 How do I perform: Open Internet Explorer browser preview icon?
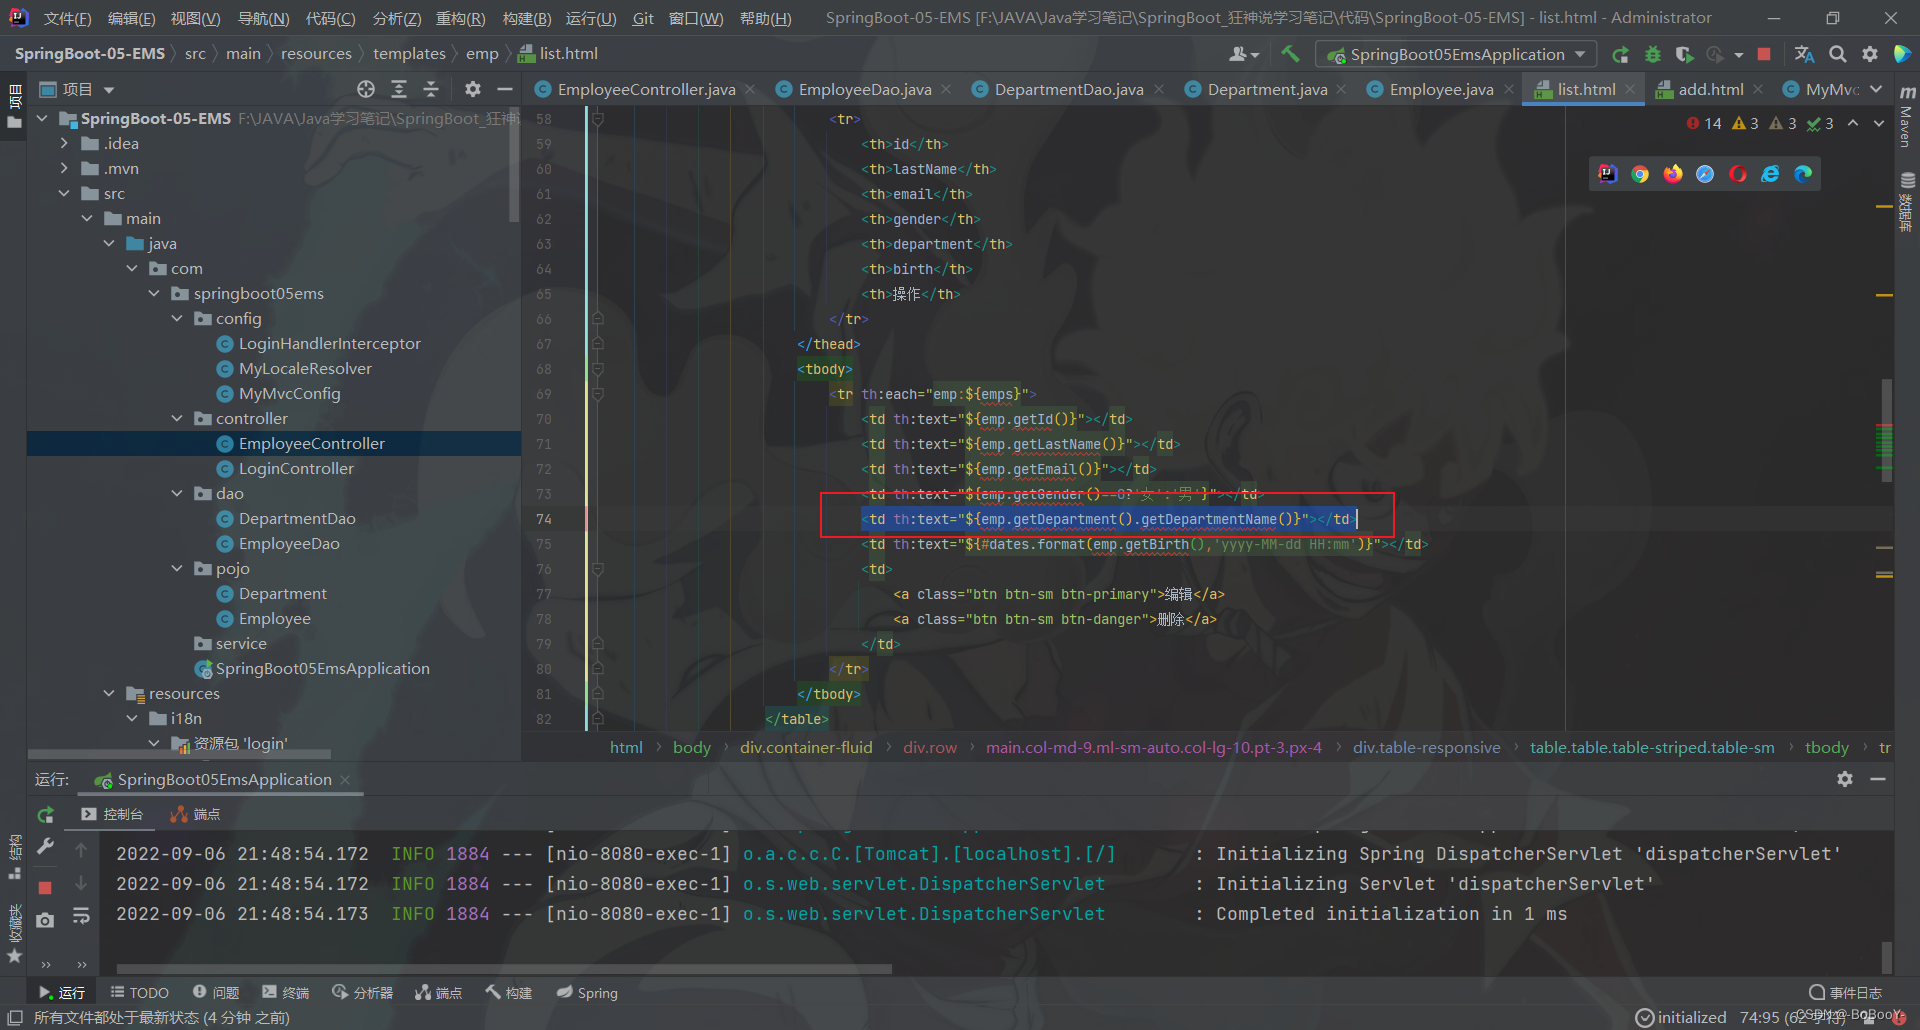click(x=1770, y=174)
